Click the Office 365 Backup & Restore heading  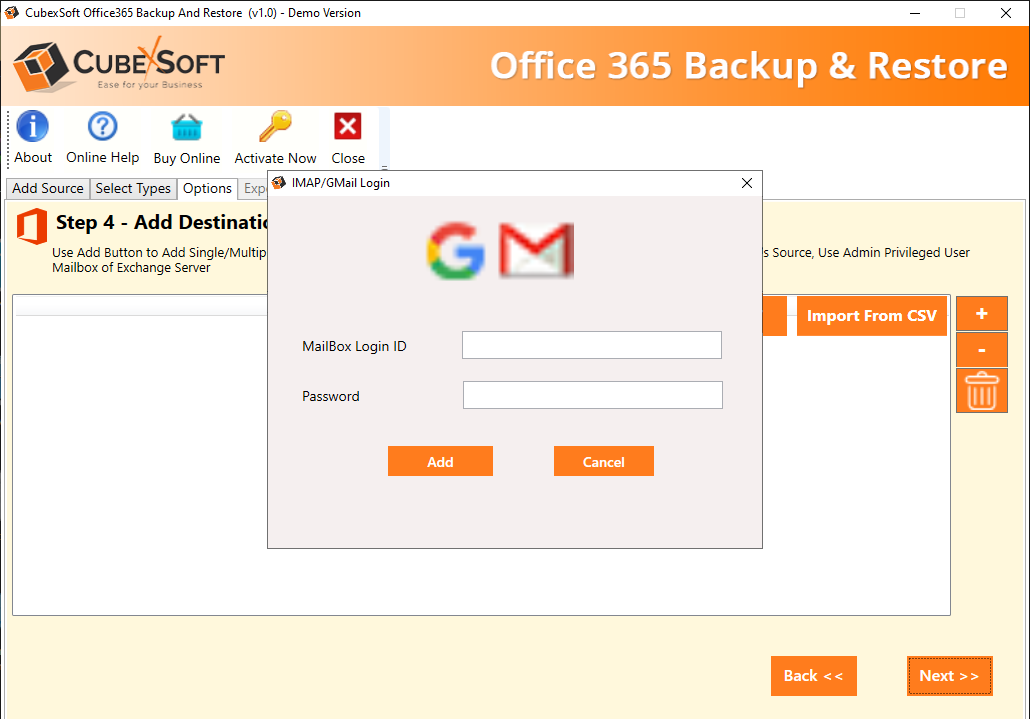[749, 66]
